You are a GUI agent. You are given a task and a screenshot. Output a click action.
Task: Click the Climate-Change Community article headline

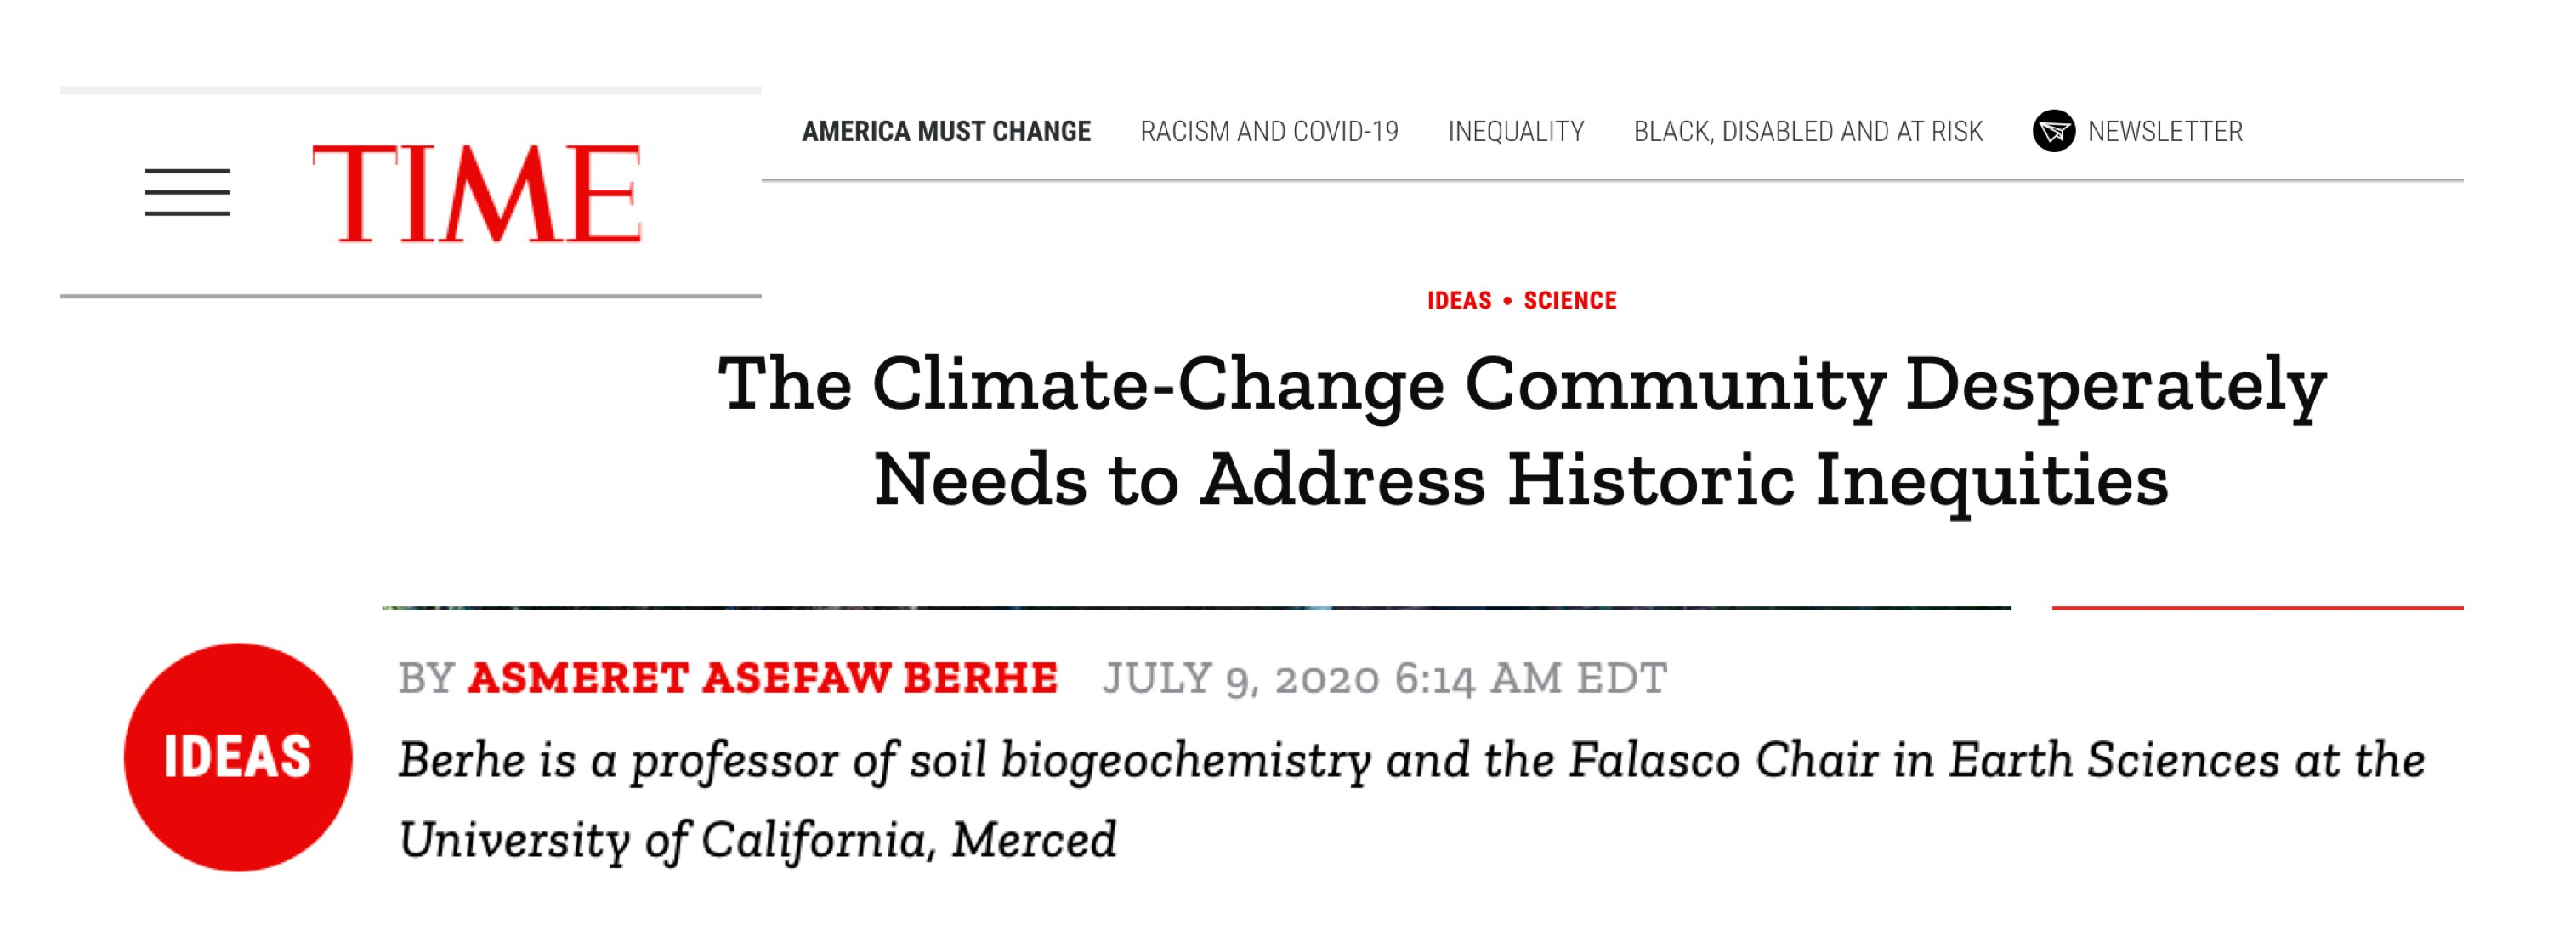pos(1522,430)
